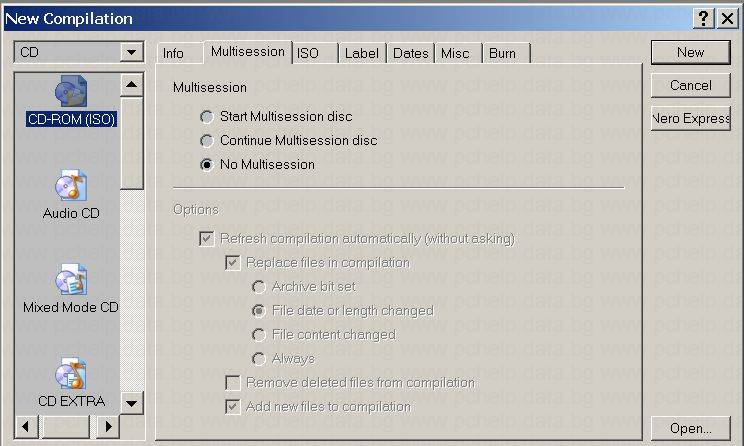Image resolution: width=744 pixels, height=446 pixels.
Task: Open the Burn tab
Action: 502,54
